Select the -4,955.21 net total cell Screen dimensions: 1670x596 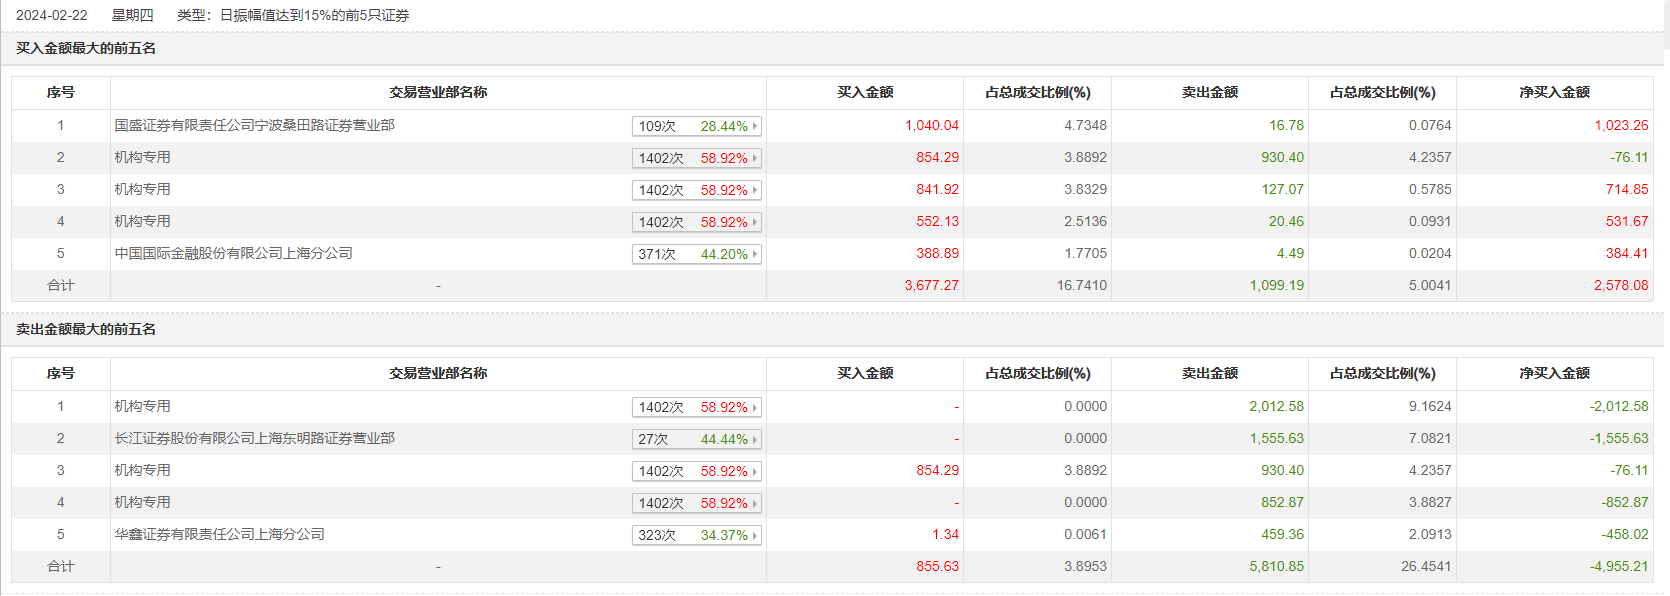[x=1618, y=566]
